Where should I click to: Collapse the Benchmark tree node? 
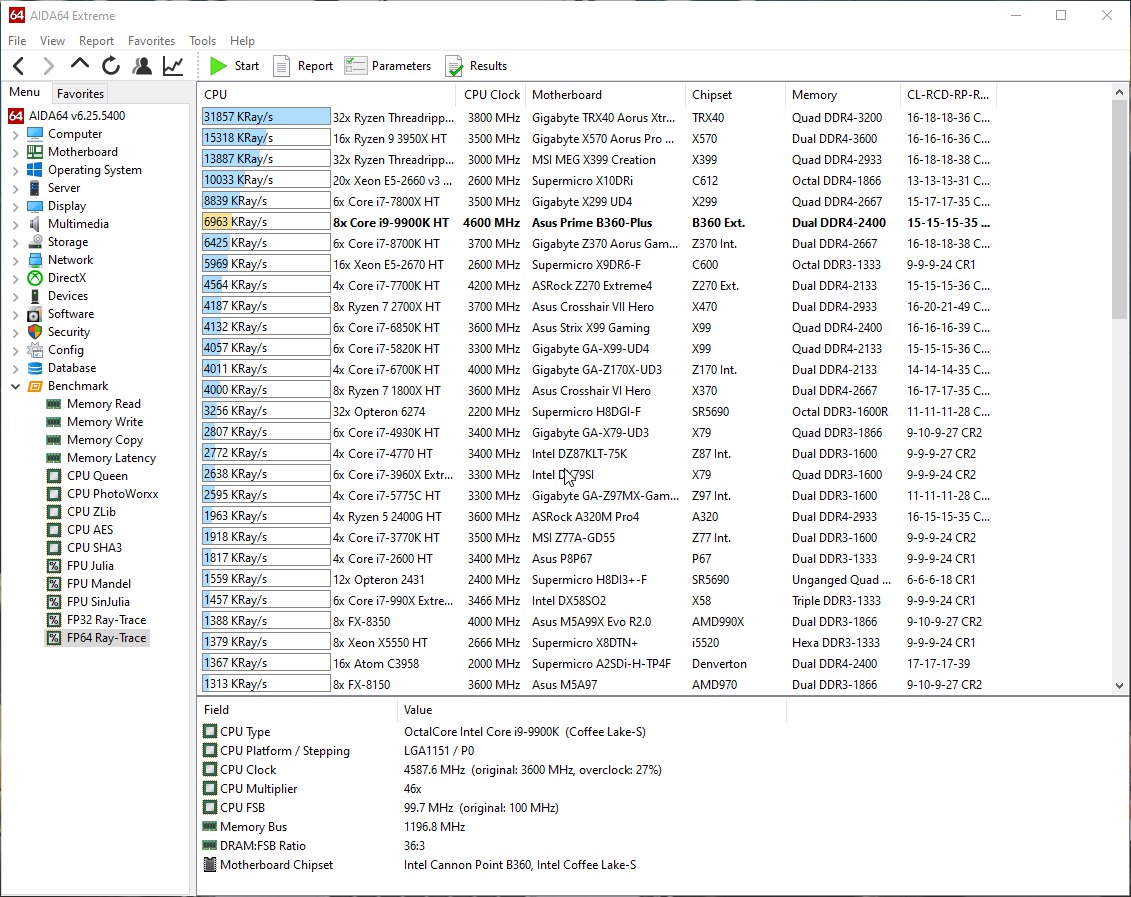click(x=16, y=386)
